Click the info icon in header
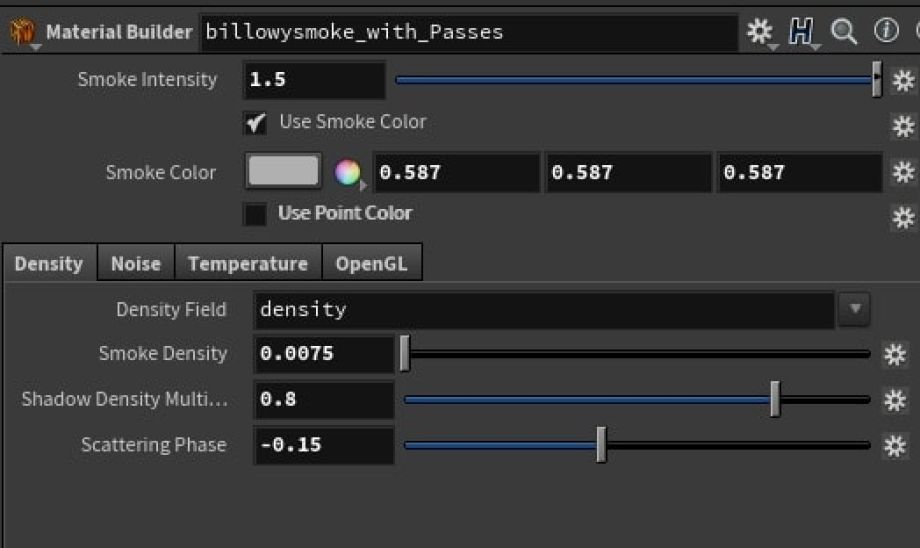Viewport: 920px width, 548px height. click(x=886, y=31)
